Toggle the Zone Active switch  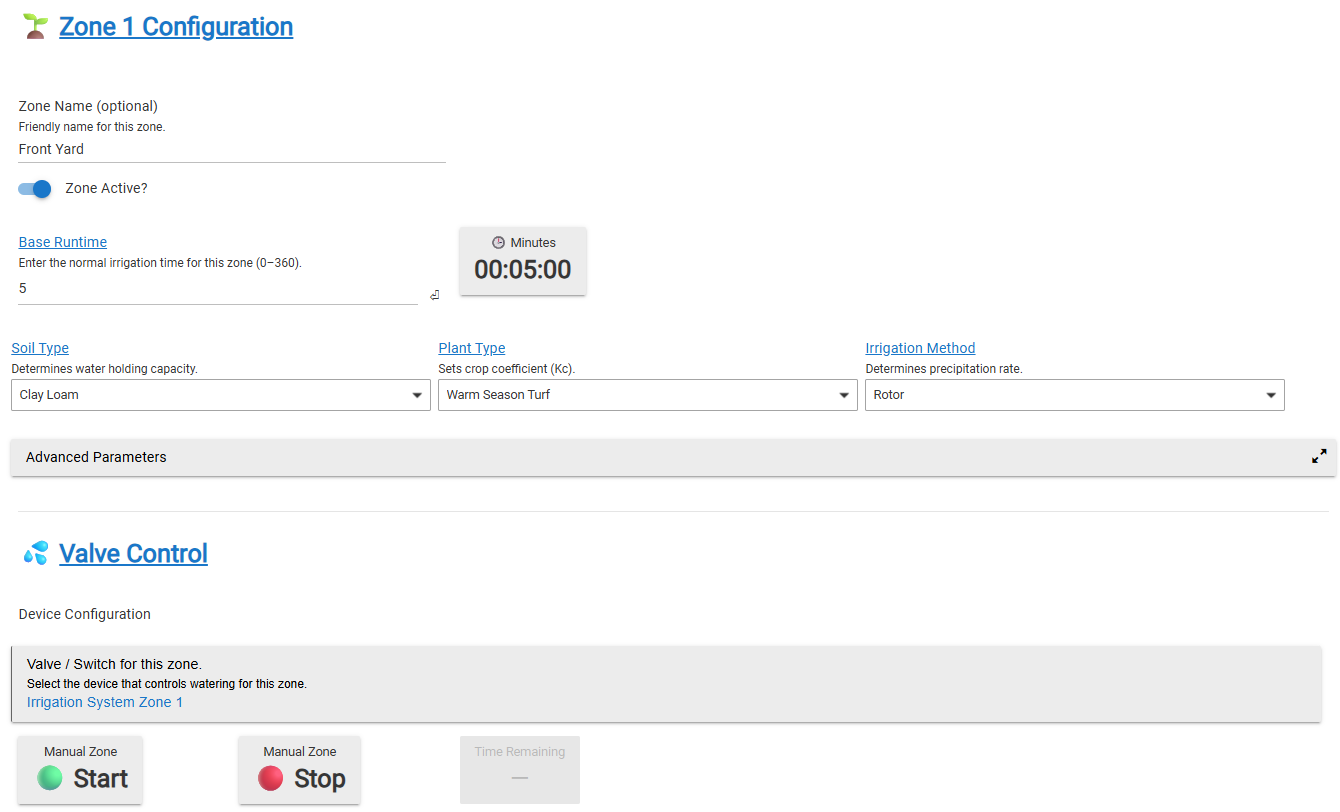pos(35,189)
